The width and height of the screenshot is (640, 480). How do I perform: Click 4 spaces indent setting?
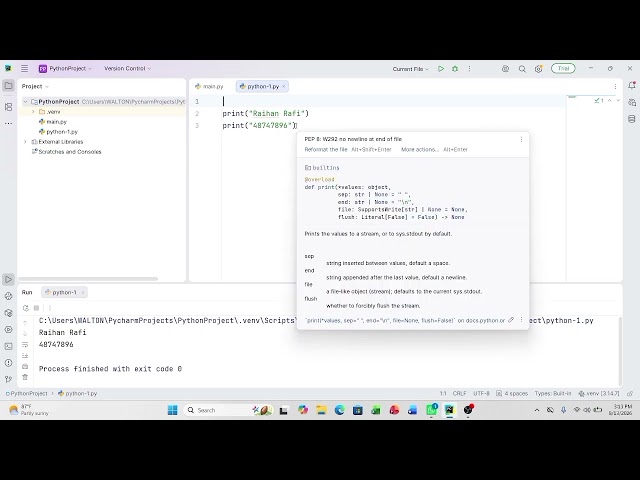click(512, 393)
